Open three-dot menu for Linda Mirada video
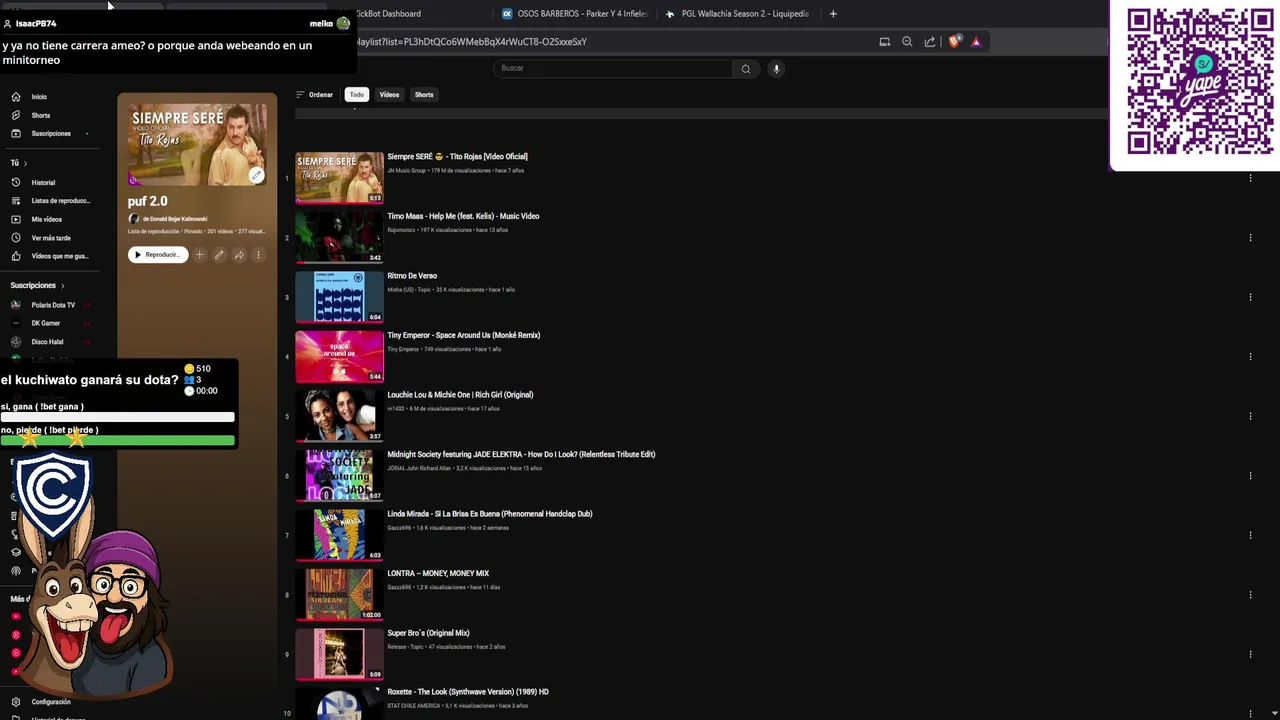Viewport: 1280px width, 720px height. [x=1250, y=535]
